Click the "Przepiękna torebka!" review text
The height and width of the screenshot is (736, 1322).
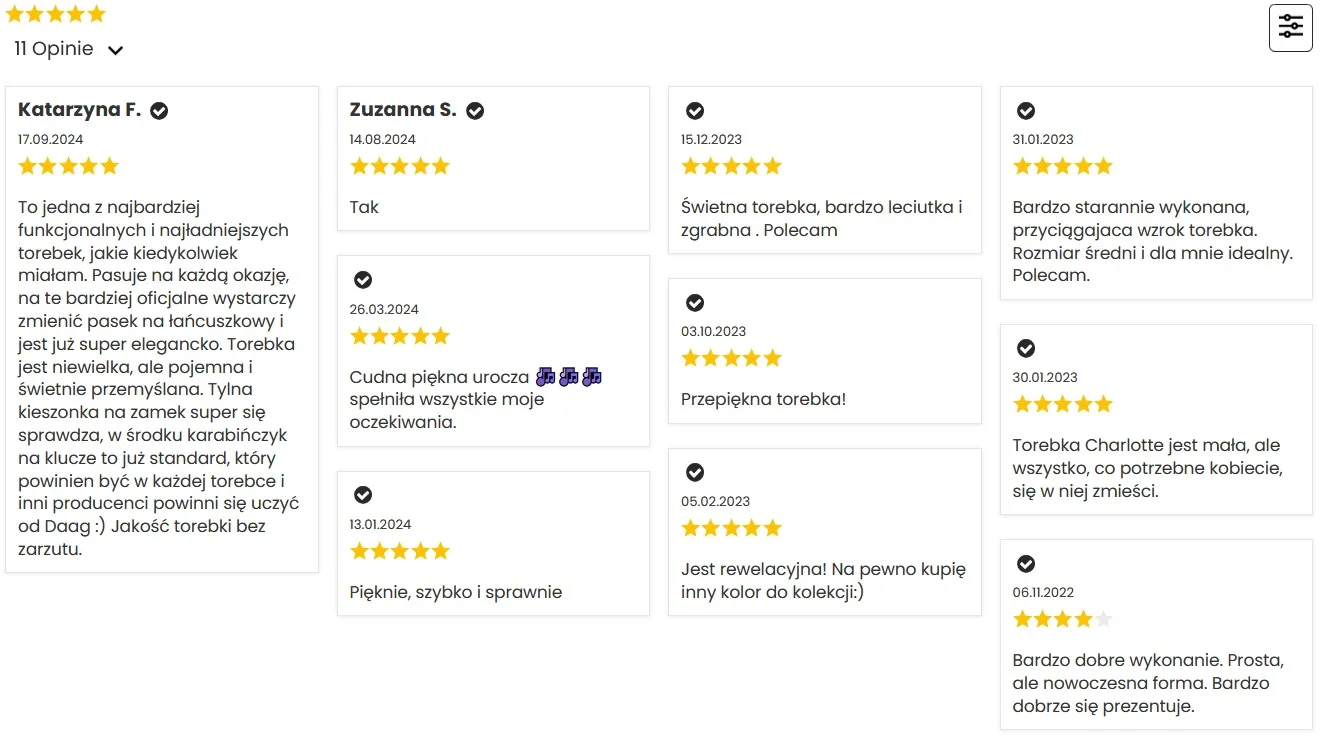[763, 400]
